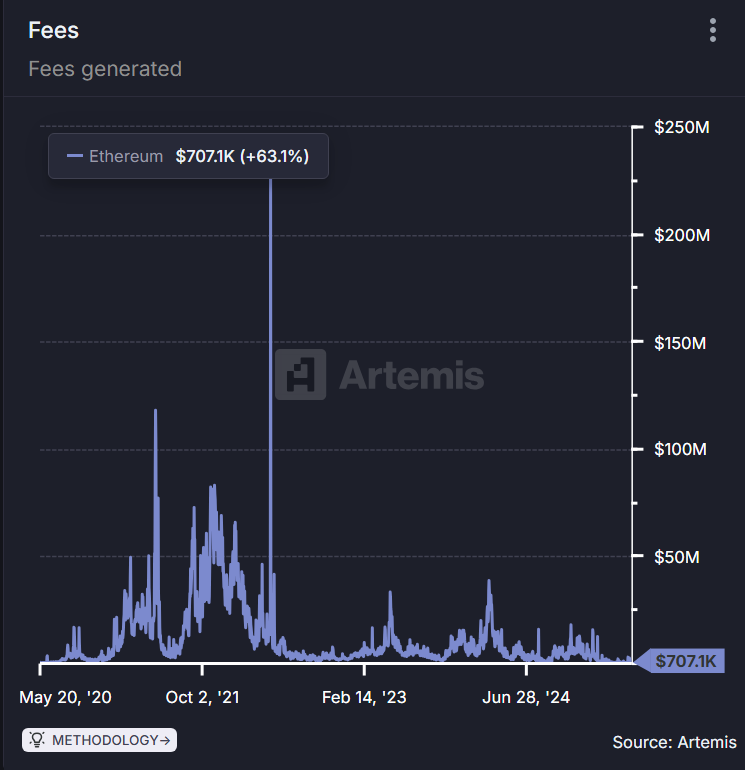Click the $250M y-axis label
Screen dimensions: 745x770
pos(682,127)
